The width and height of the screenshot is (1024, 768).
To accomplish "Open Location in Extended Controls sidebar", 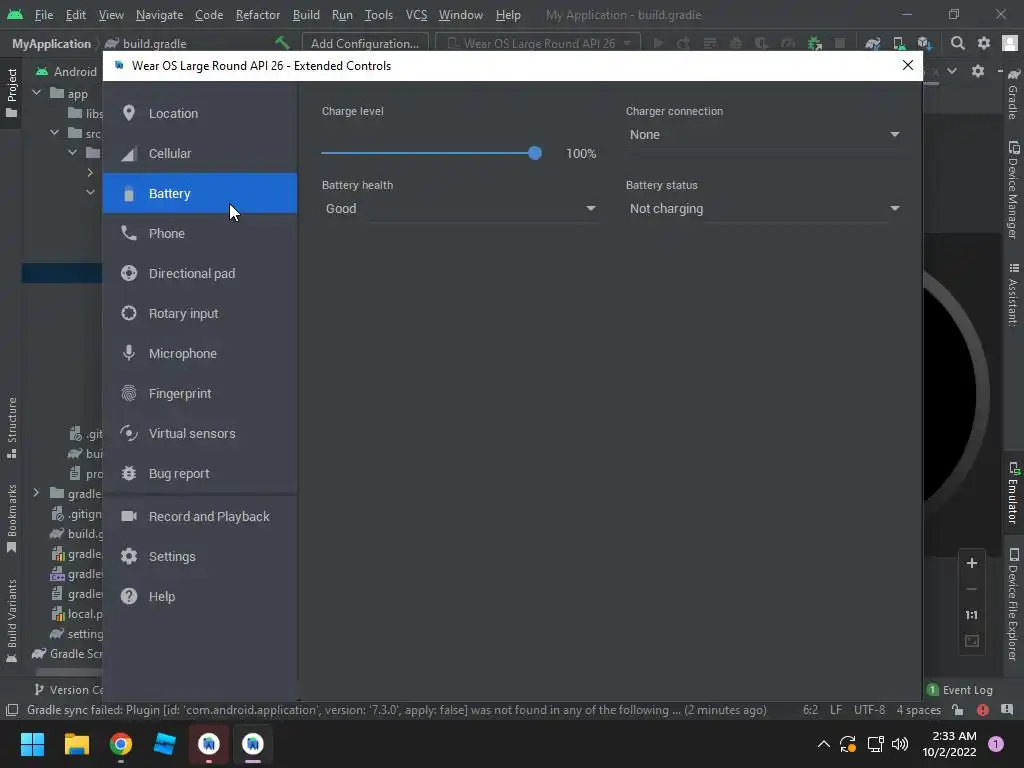I will pos(200,113).
